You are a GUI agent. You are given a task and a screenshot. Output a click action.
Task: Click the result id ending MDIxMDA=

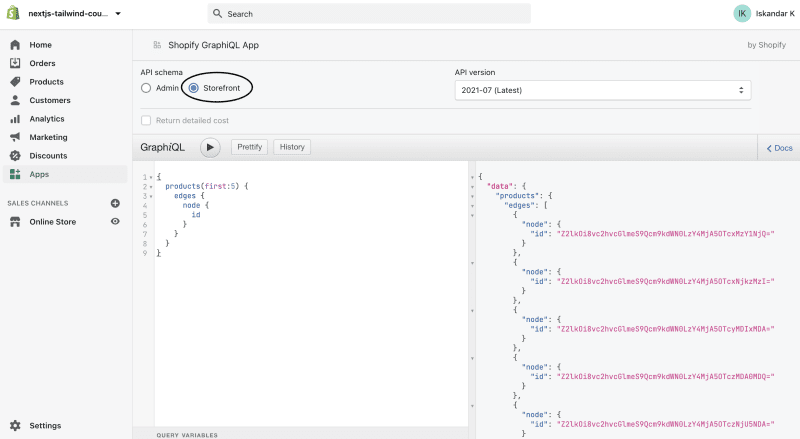(x=665, y=329)
